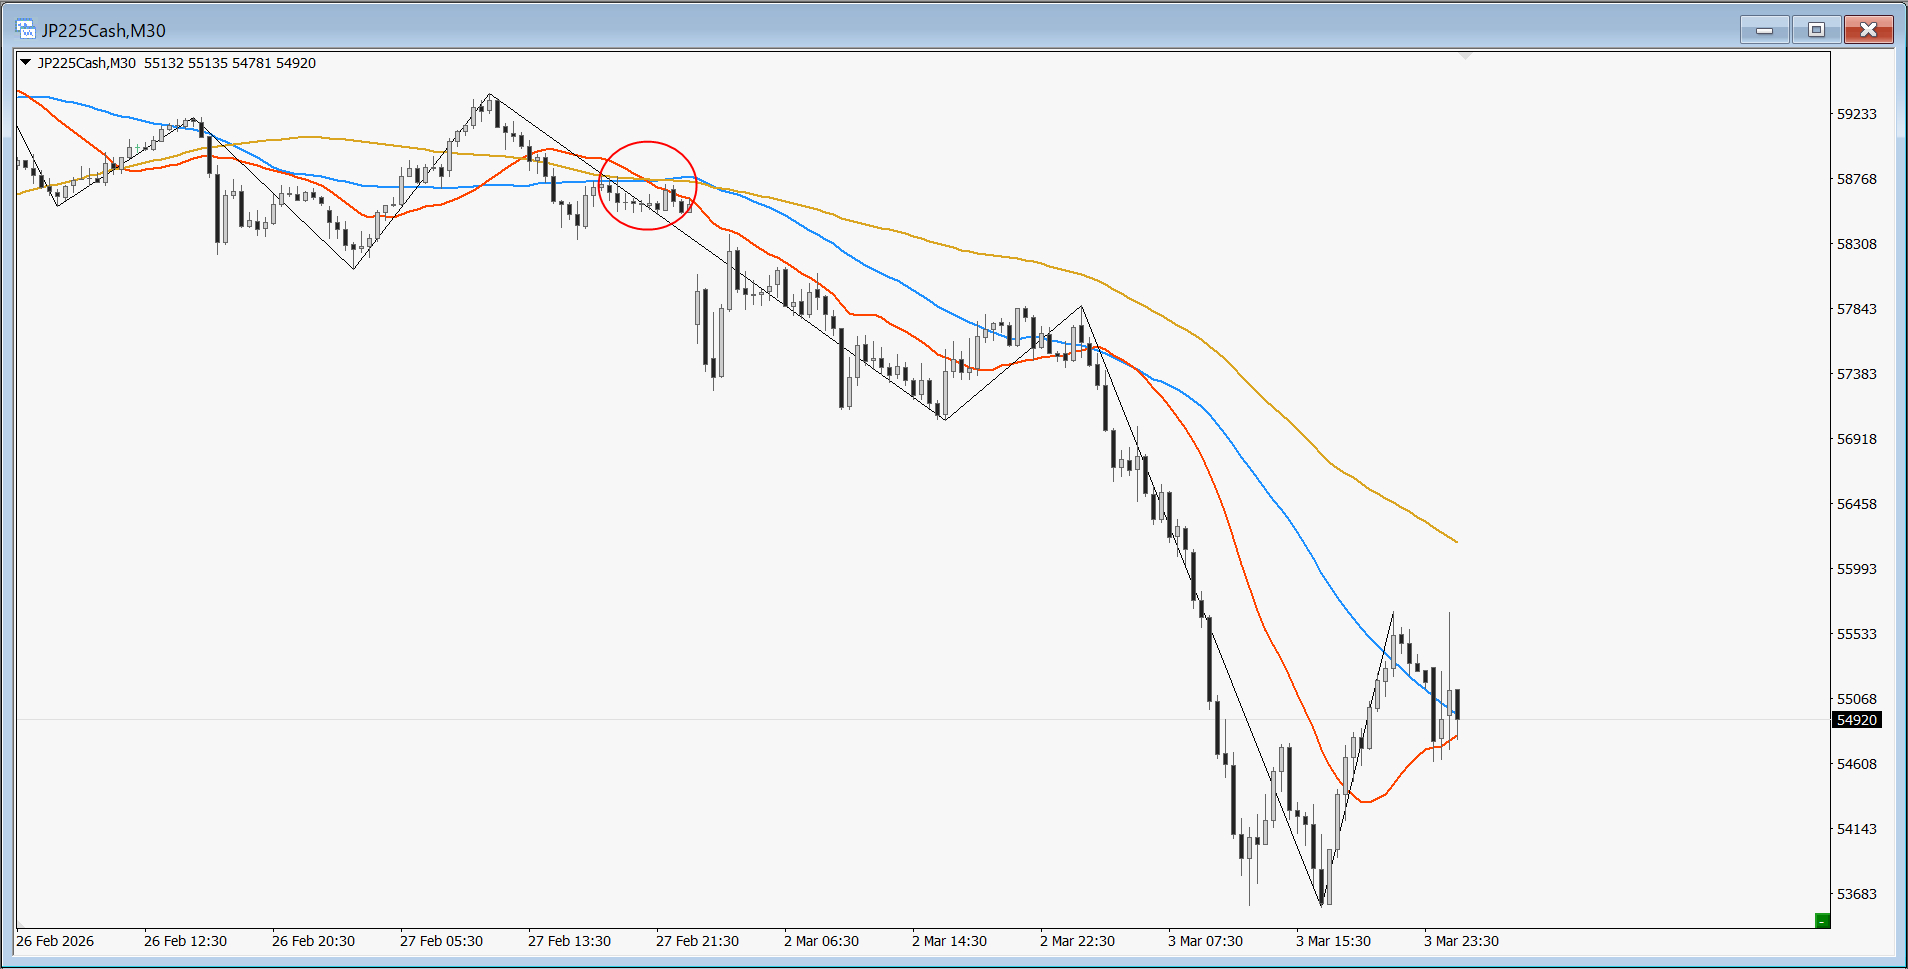Click the 3 Mar 23:30 time axis label
1908x969 pixels.
1461,941
